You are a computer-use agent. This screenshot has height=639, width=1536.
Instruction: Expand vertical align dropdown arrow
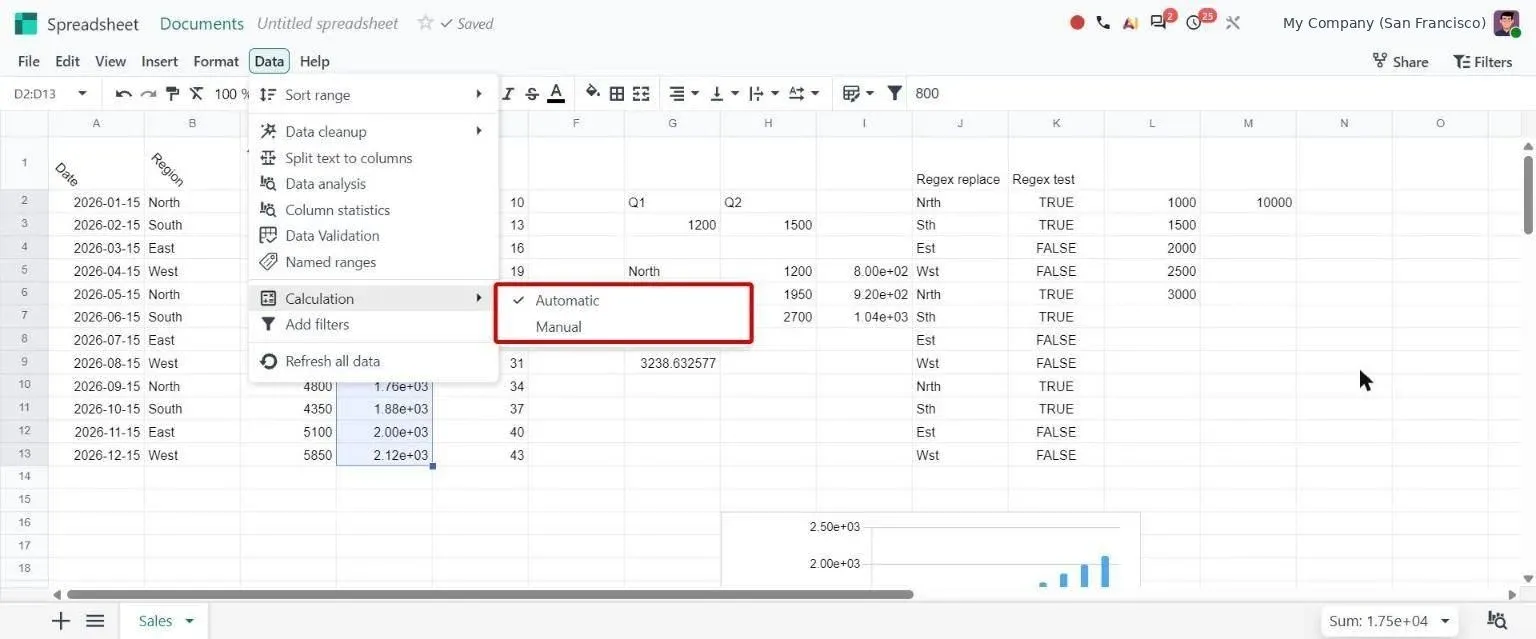(x=735, y=94)
